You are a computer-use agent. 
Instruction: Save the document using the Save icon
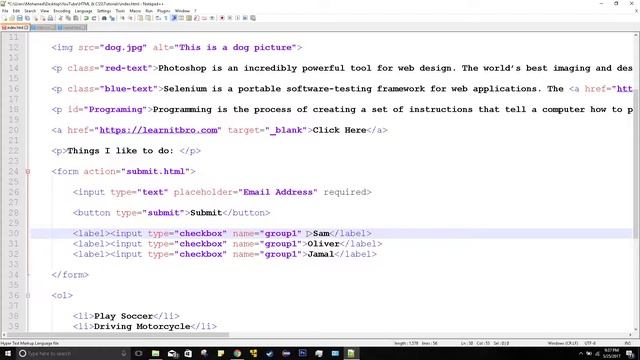(x=20, y=18)
